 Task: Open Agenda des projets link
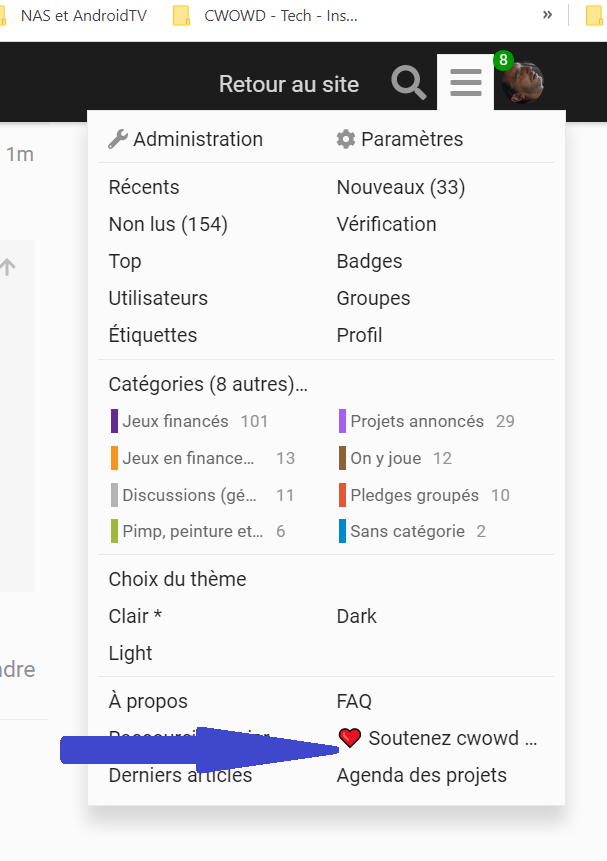pos(422,776)
